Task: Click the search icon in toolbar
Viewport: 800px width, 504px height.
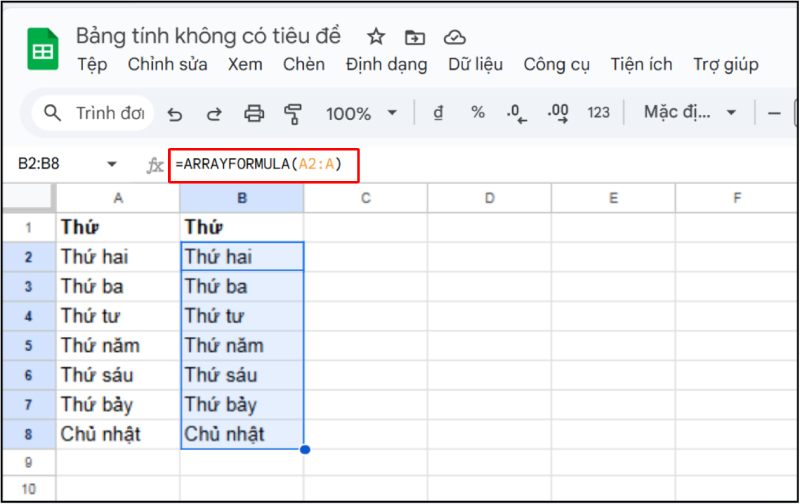Action: click(53, 113)
